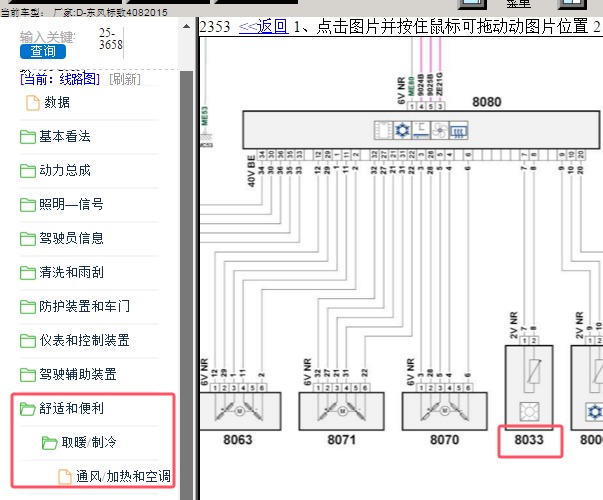The image size is (603, 500).
Task: Click the 8071 component label
Action: (341, 440)
